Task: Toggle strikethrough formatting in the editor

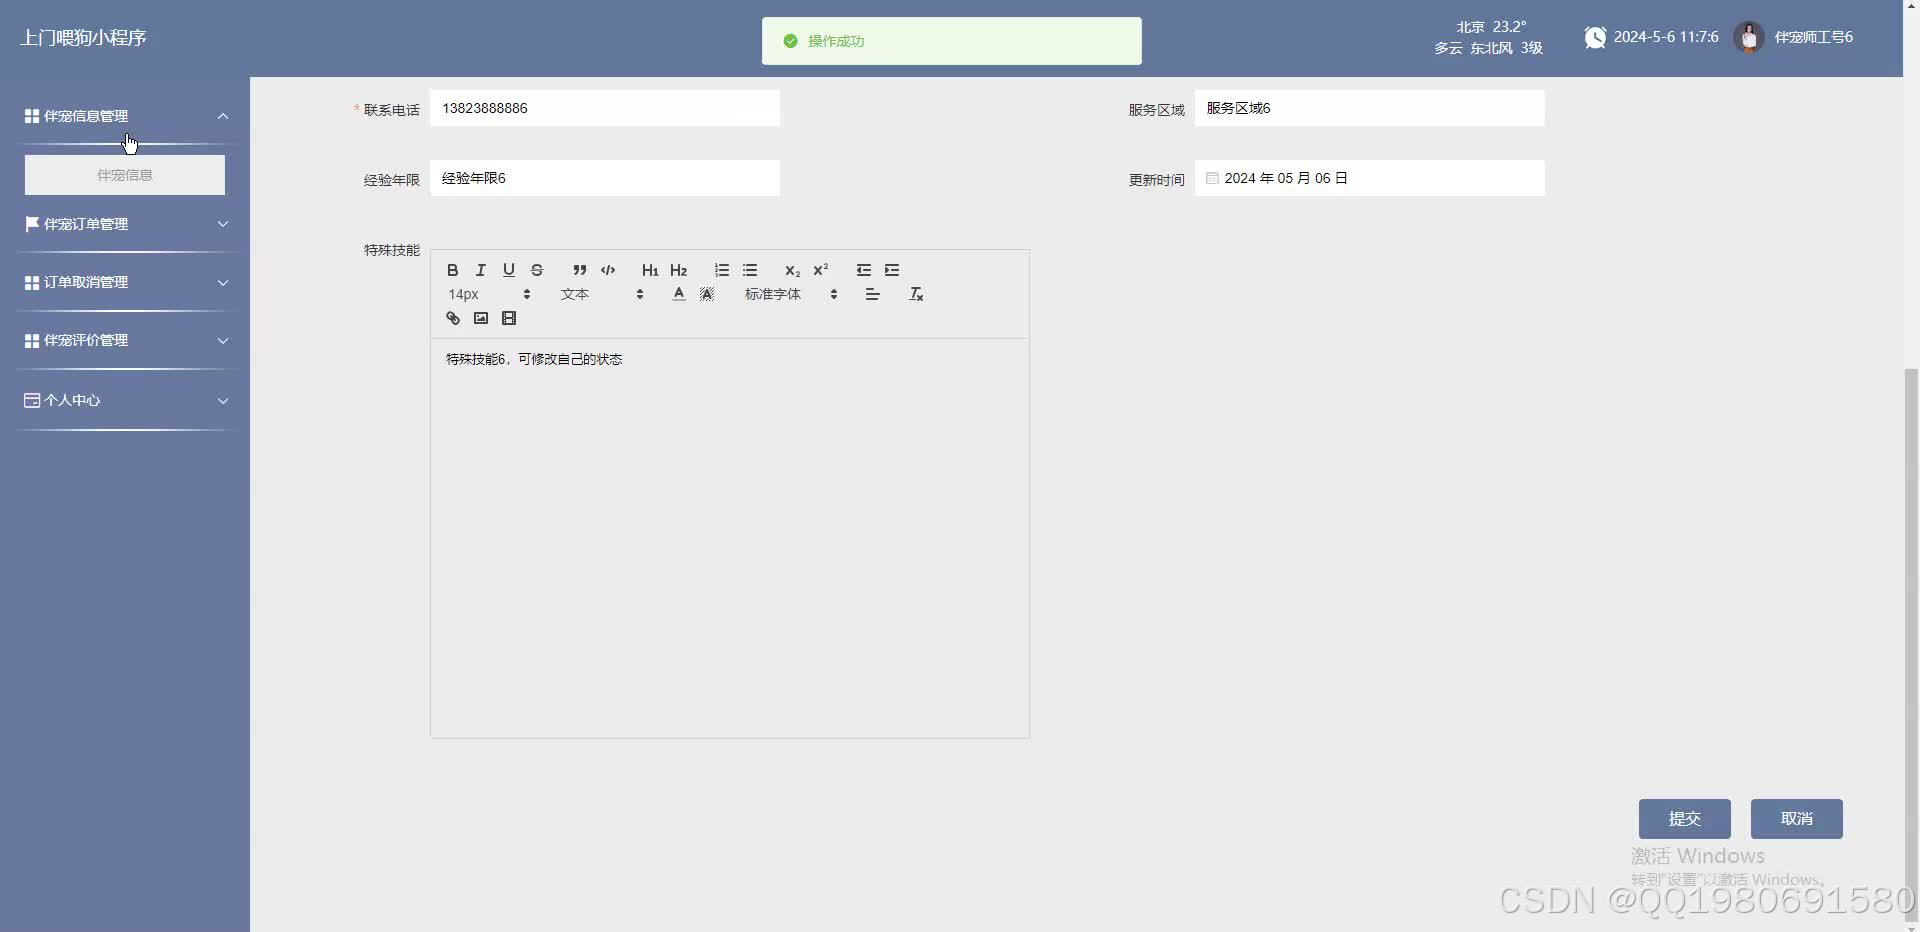Action: (536, 270)
